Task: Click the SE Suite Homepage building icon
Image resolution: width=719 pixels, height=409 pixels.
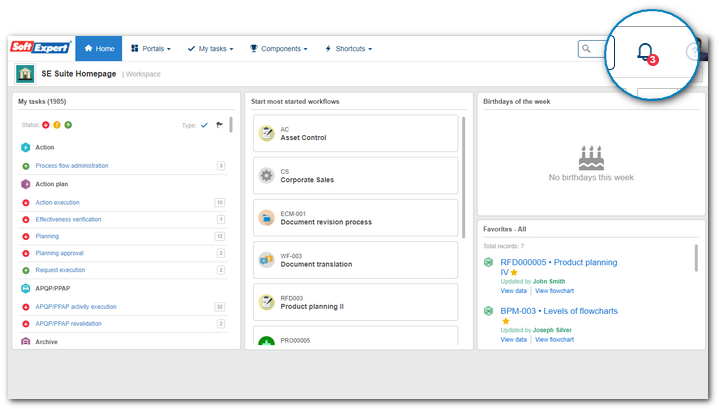Action: [x=25, y=74]
